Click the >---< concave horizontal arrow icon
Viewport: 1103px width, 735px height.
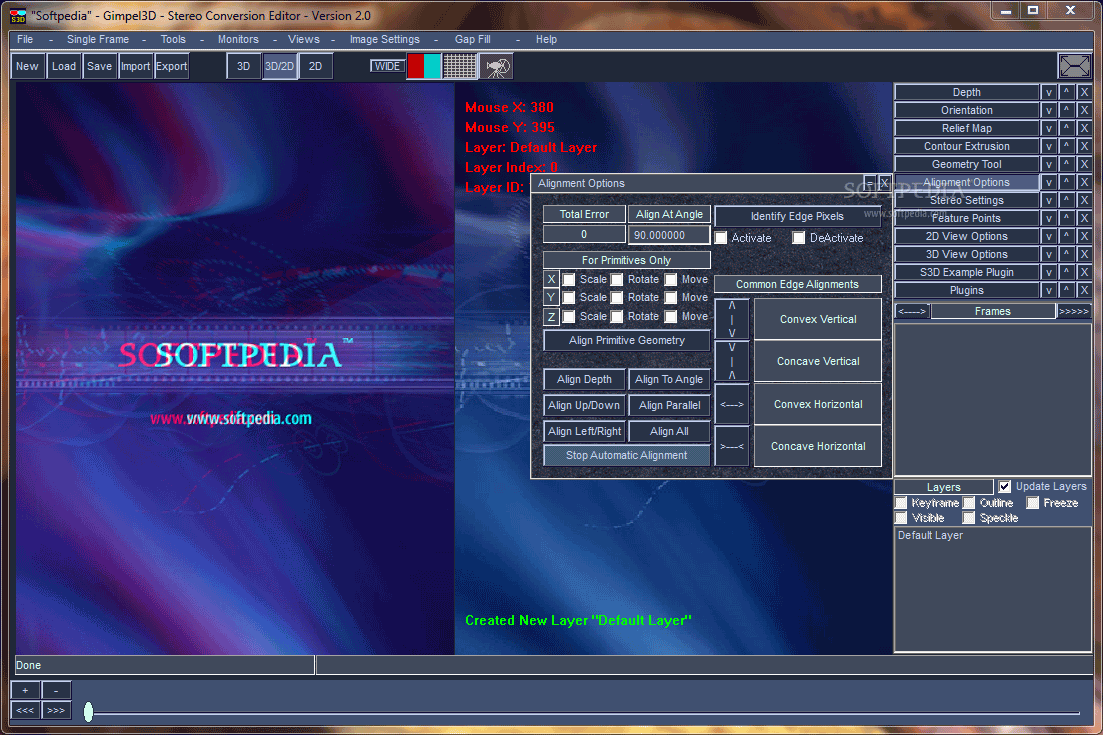pos(732,447)
